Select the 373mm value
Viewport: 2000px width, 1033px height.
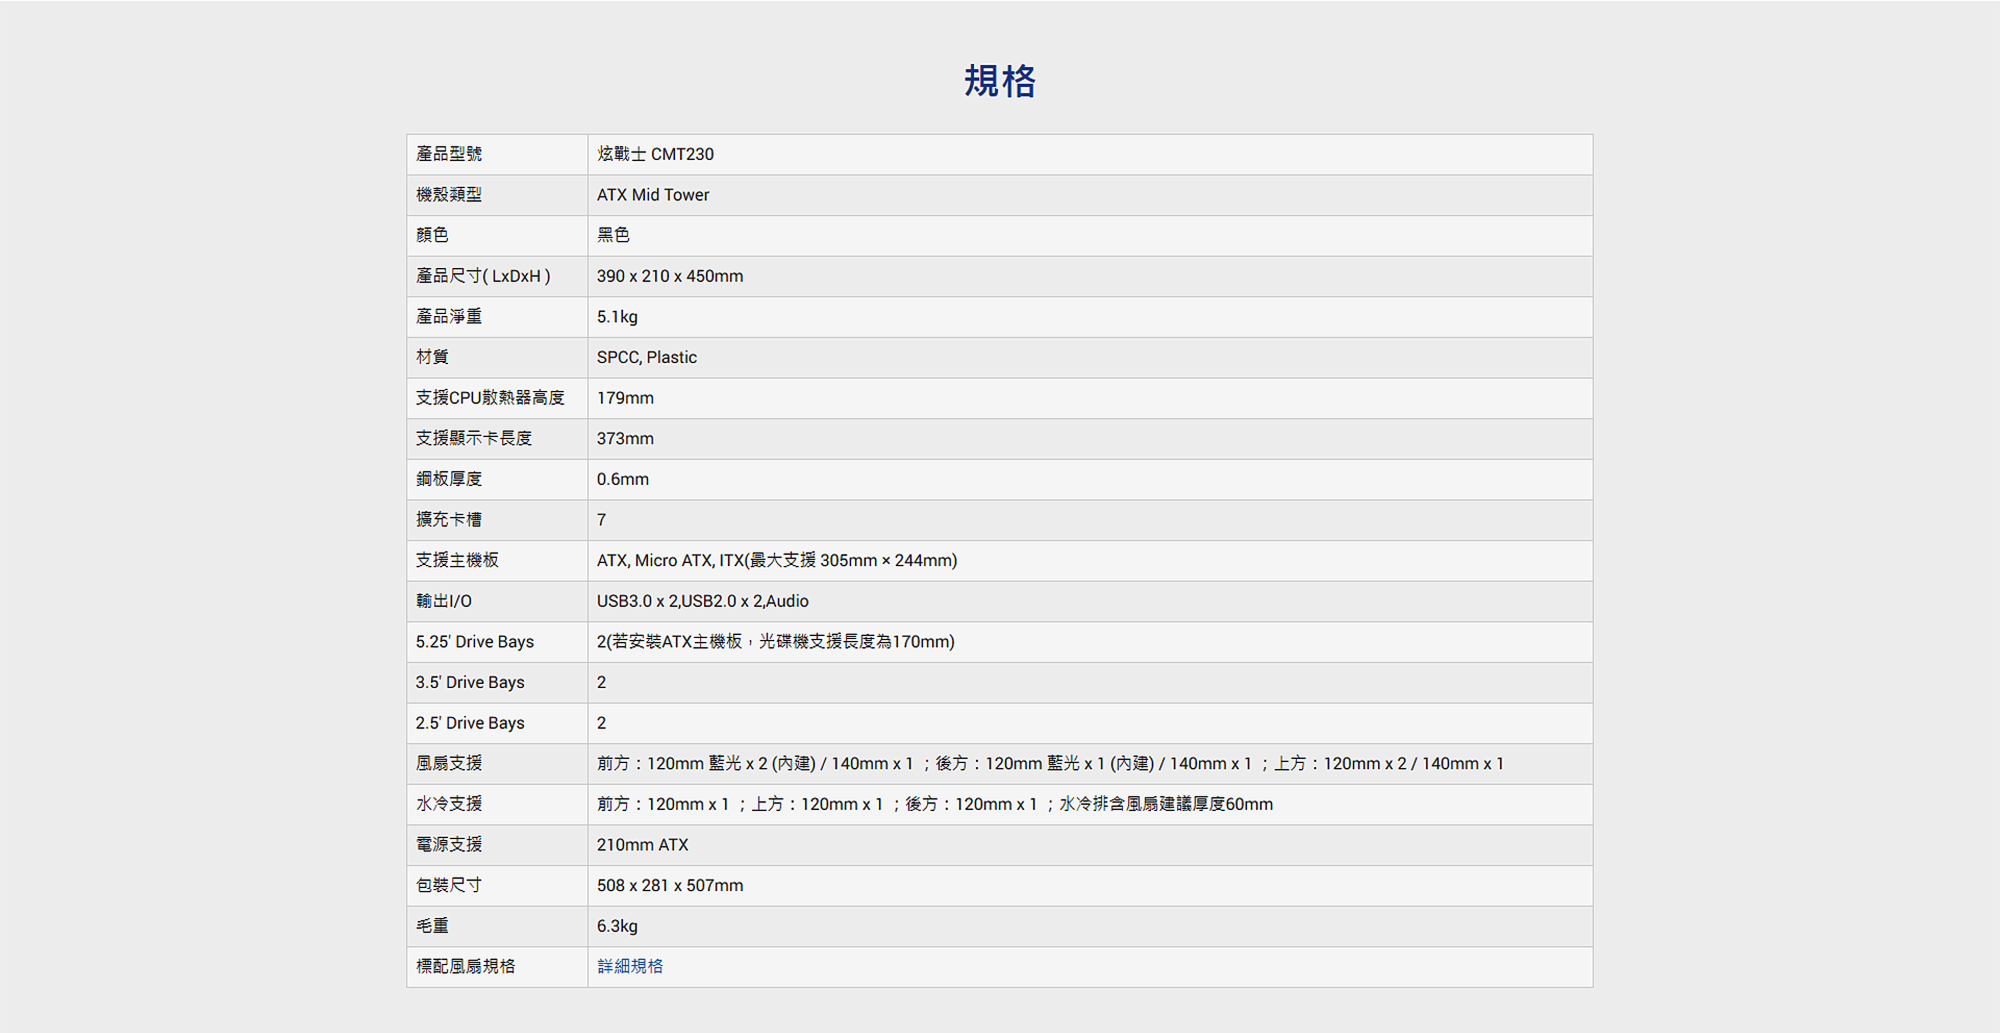click(625, 438)
